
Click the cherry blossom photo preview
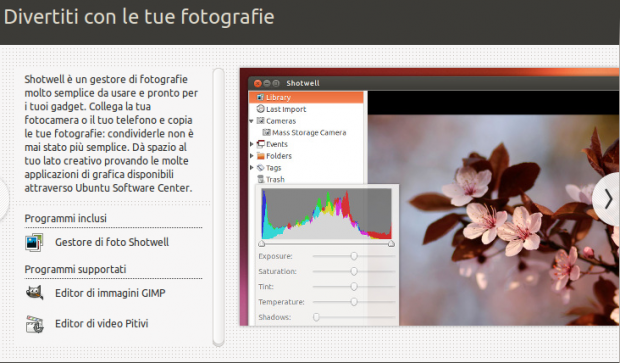pos(493,220)
